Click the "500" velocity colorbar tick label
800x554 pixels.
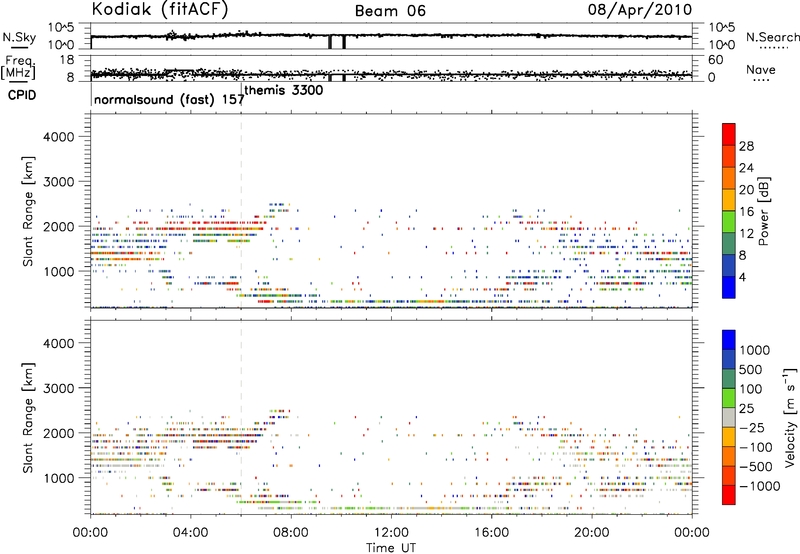(x=751, y=370)
